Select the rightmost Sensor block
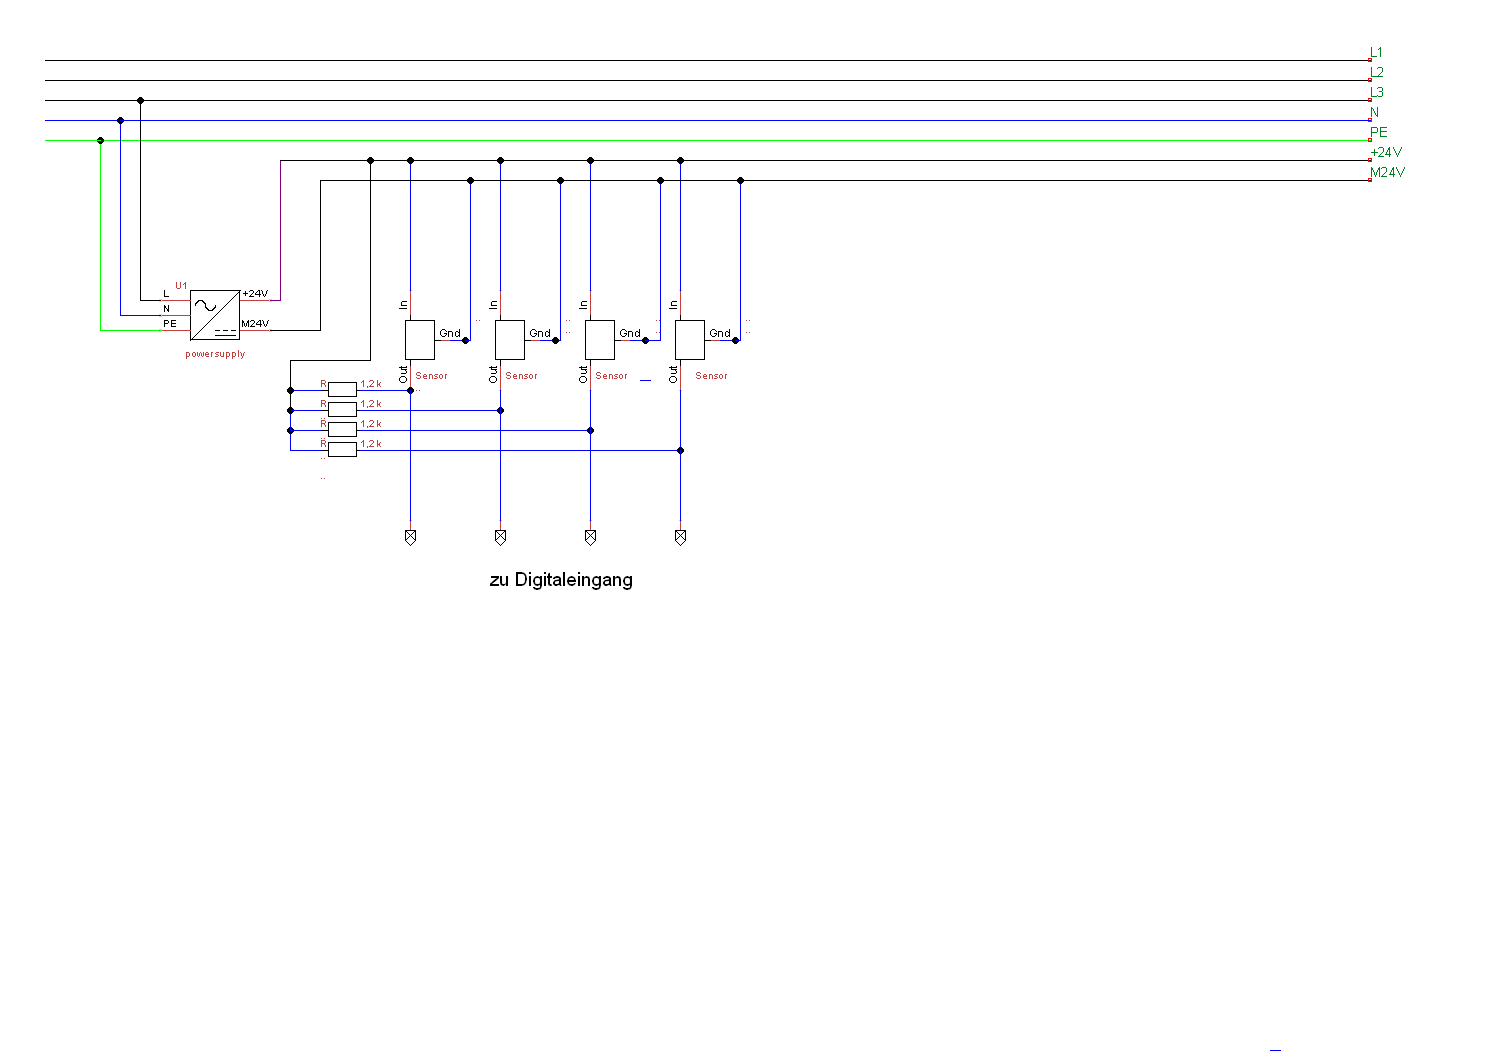Viewport: 1495px width, 1060px height. 690,340
